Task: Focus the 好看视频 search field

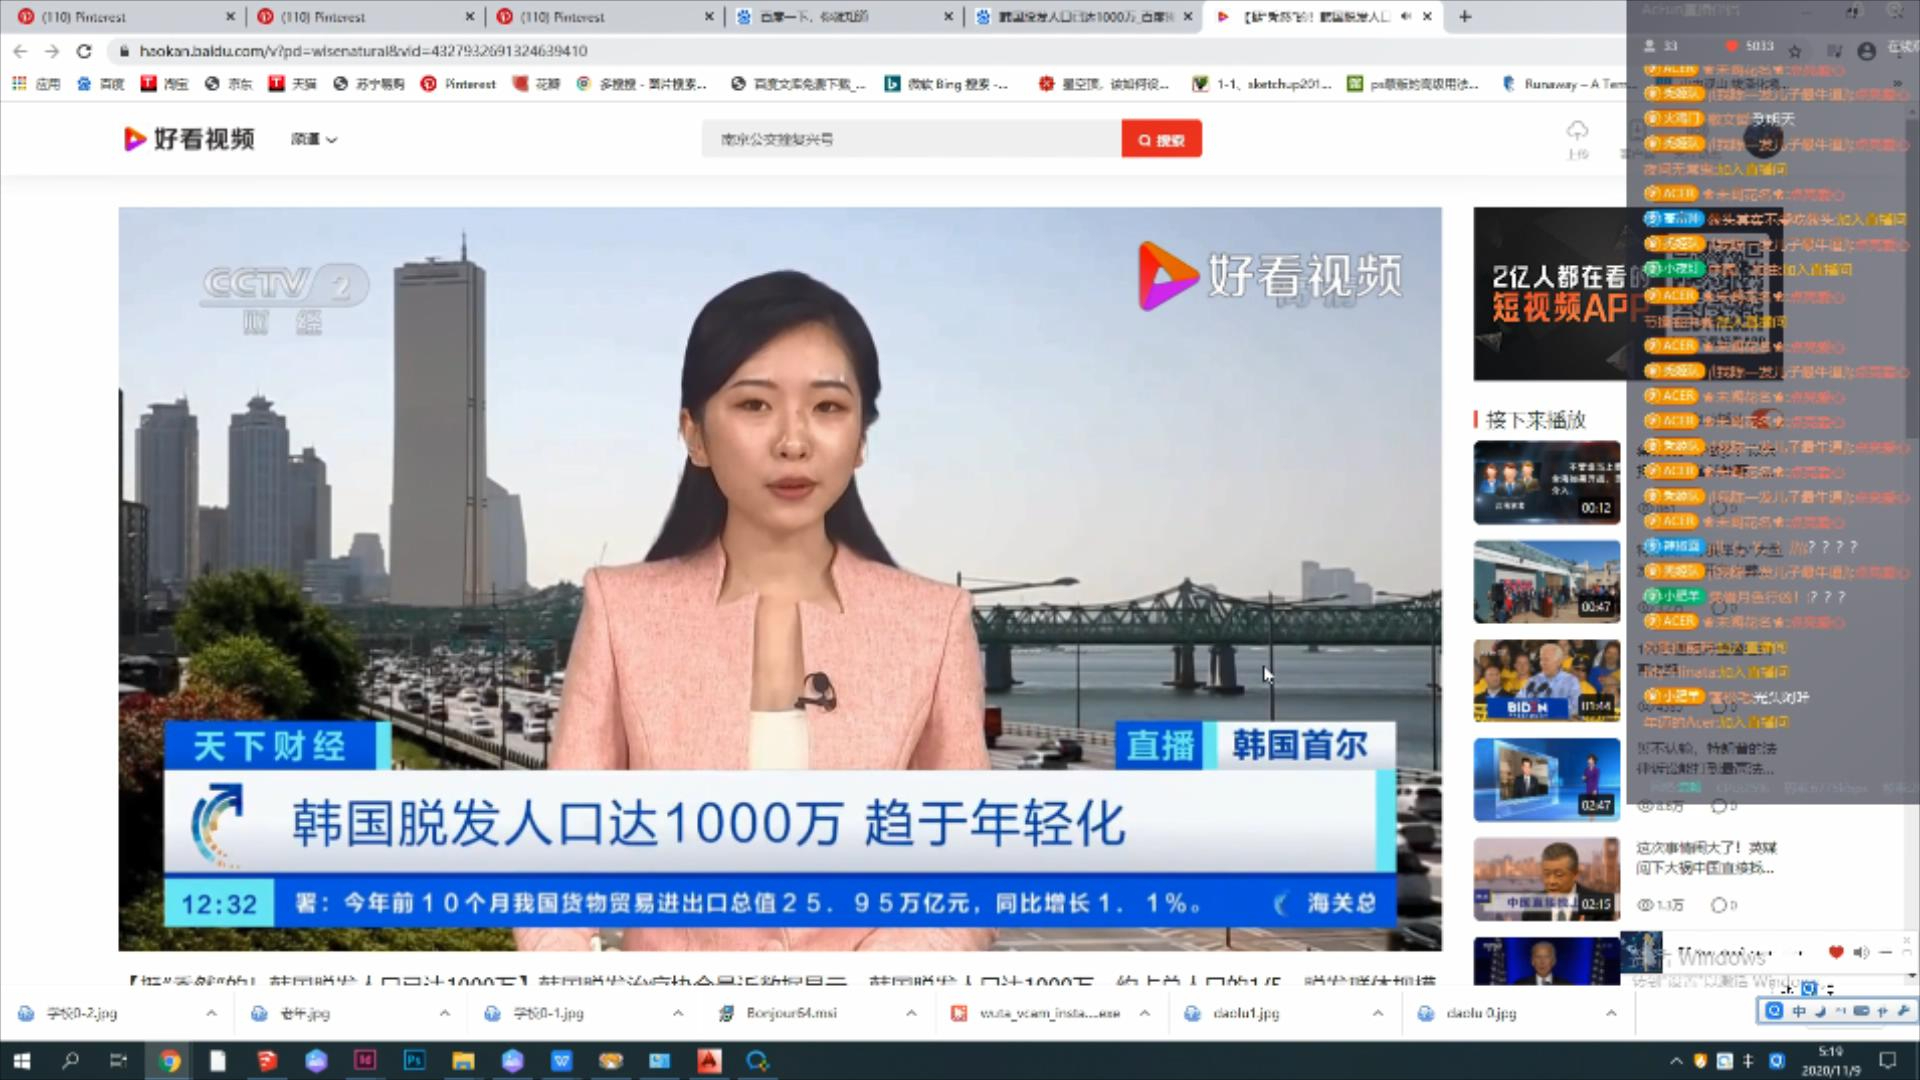Action: [911, 139]
